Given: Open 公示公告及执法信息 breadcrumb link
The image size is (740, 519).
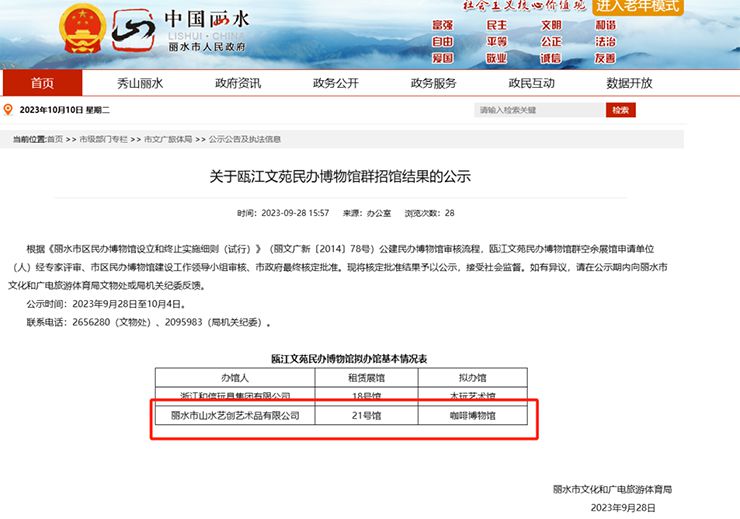Looking at the screenshot, I should 244,139.
